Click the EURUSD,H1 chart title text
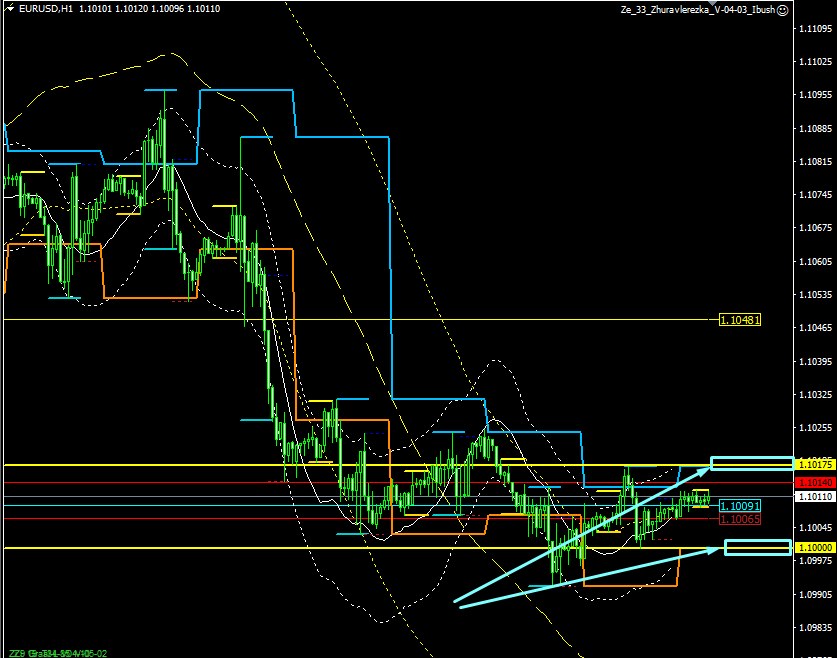The image size is (837, 658). point(46,9)
